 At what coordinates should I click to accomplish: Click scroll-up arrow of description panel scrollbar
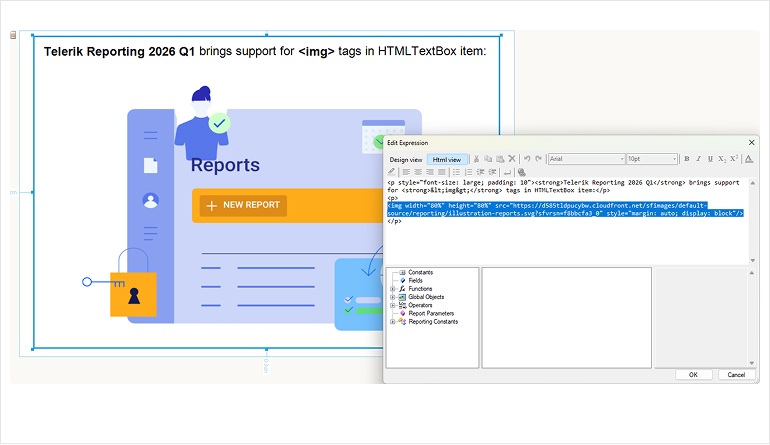pyautogui.click(x=752, y=273)
